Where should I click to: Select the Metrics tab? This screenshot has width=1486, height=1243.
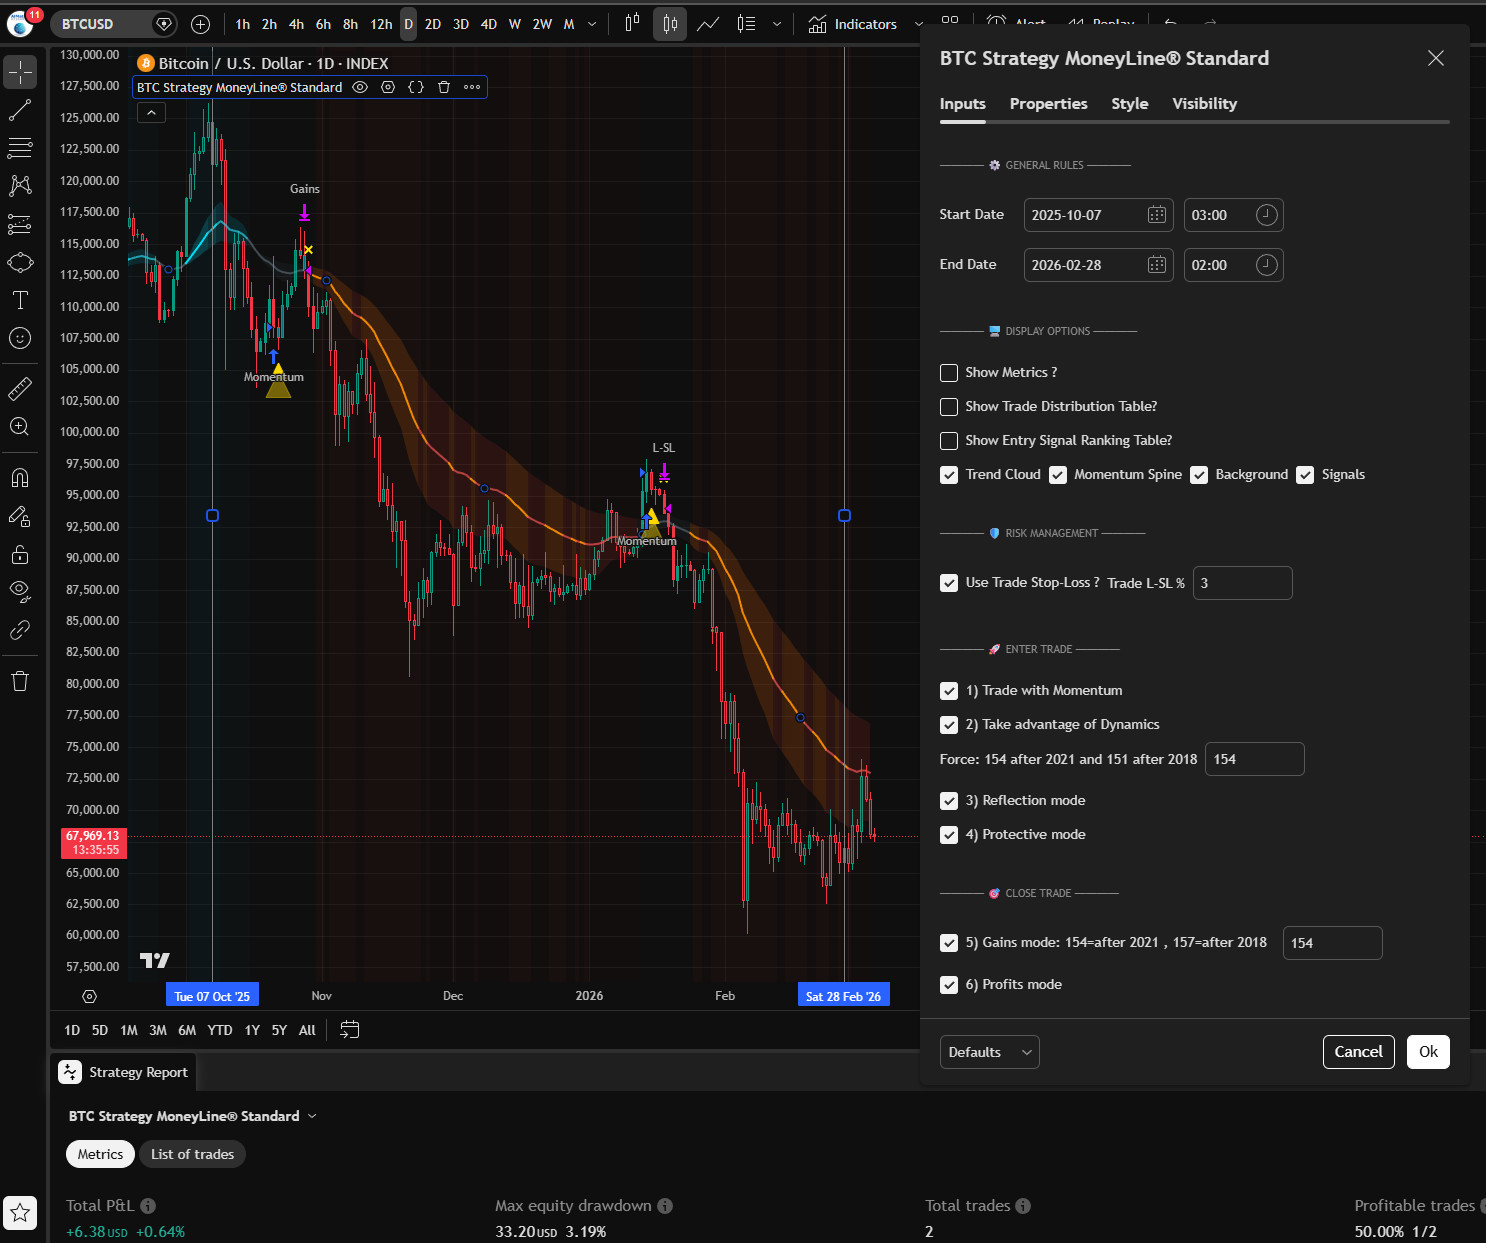100,1154
